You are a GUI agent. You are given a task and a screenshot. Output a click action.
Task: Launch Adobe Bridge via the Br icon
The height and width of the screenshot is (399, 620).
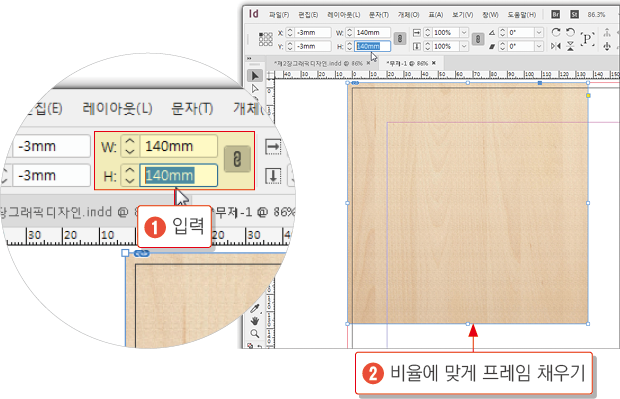coord(556,15)
